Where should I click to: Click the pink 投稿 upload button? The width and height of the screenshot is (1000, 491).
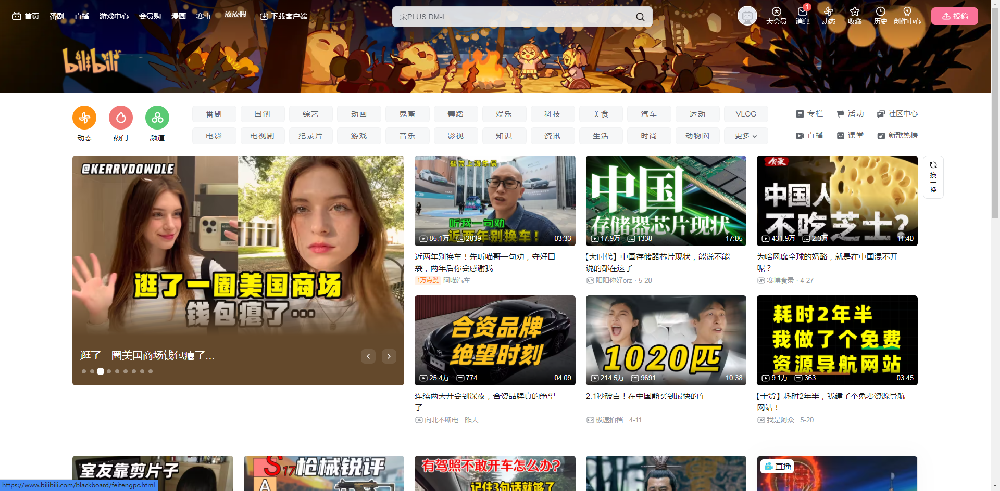click(x=954, y=16)
